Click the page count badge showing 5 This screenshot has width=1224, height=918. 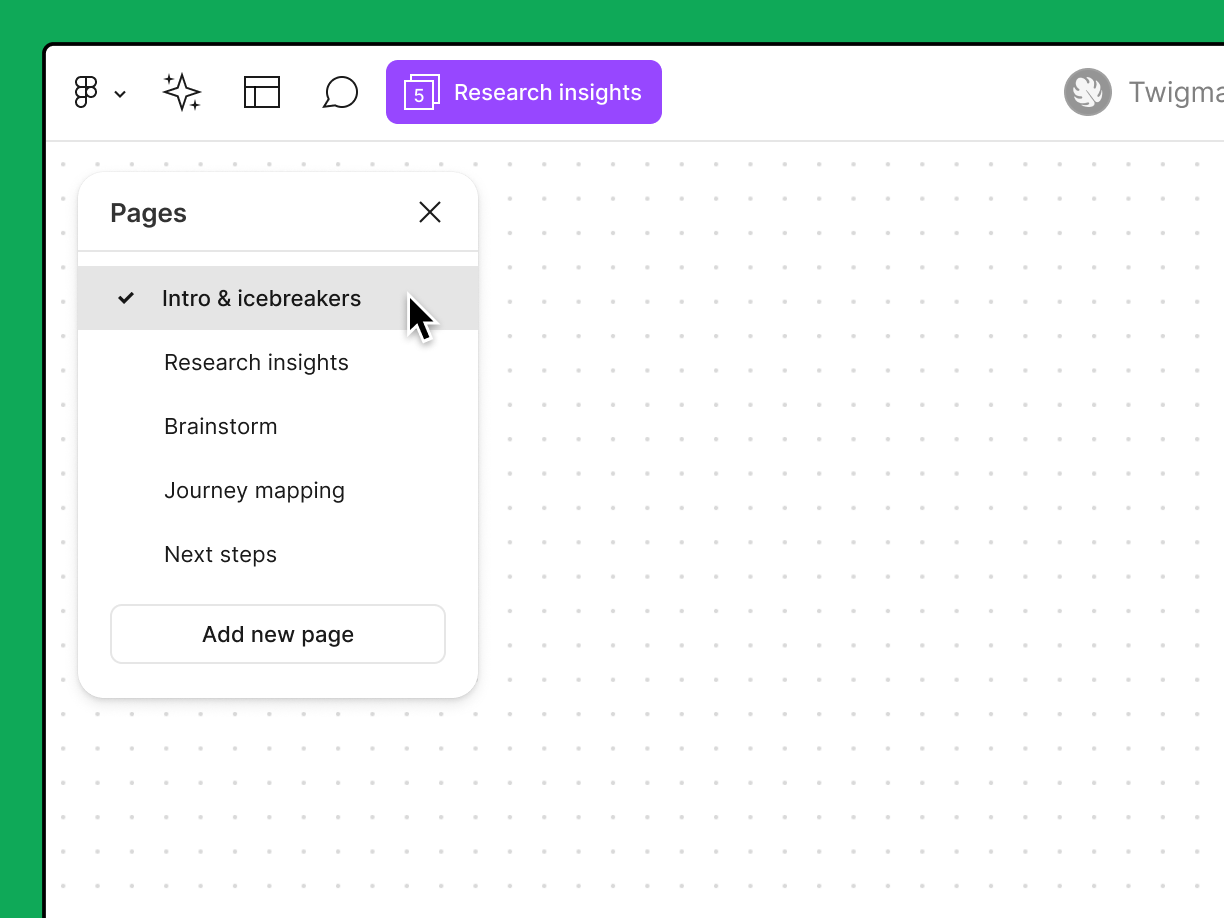(417, 96)
